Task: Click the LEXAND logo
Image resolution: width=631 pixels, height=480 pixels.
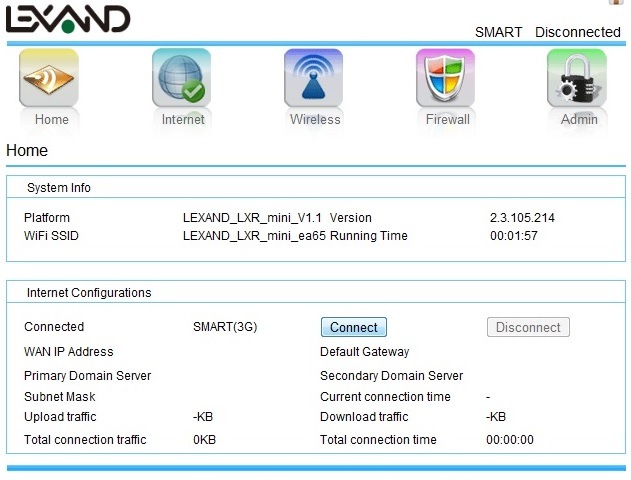Action: 68,19
